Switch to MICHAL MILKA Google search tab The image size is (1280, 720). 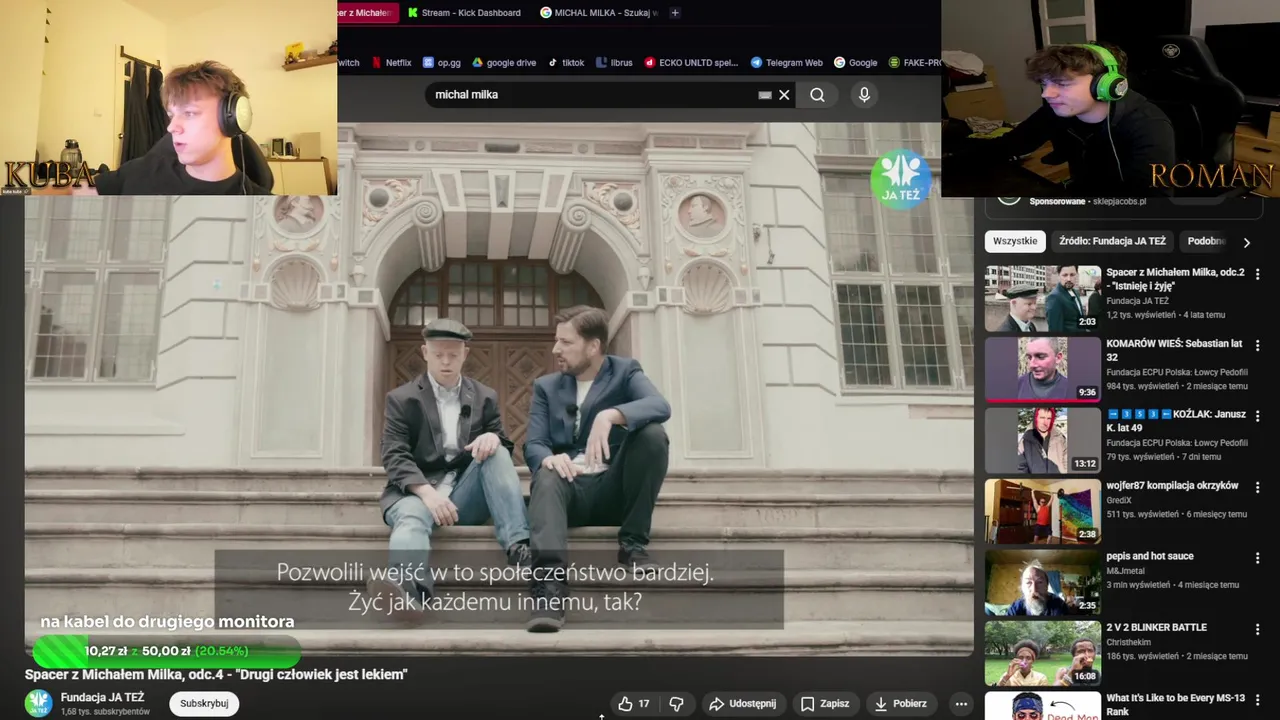pyautogui.click(x=598, y=13)
